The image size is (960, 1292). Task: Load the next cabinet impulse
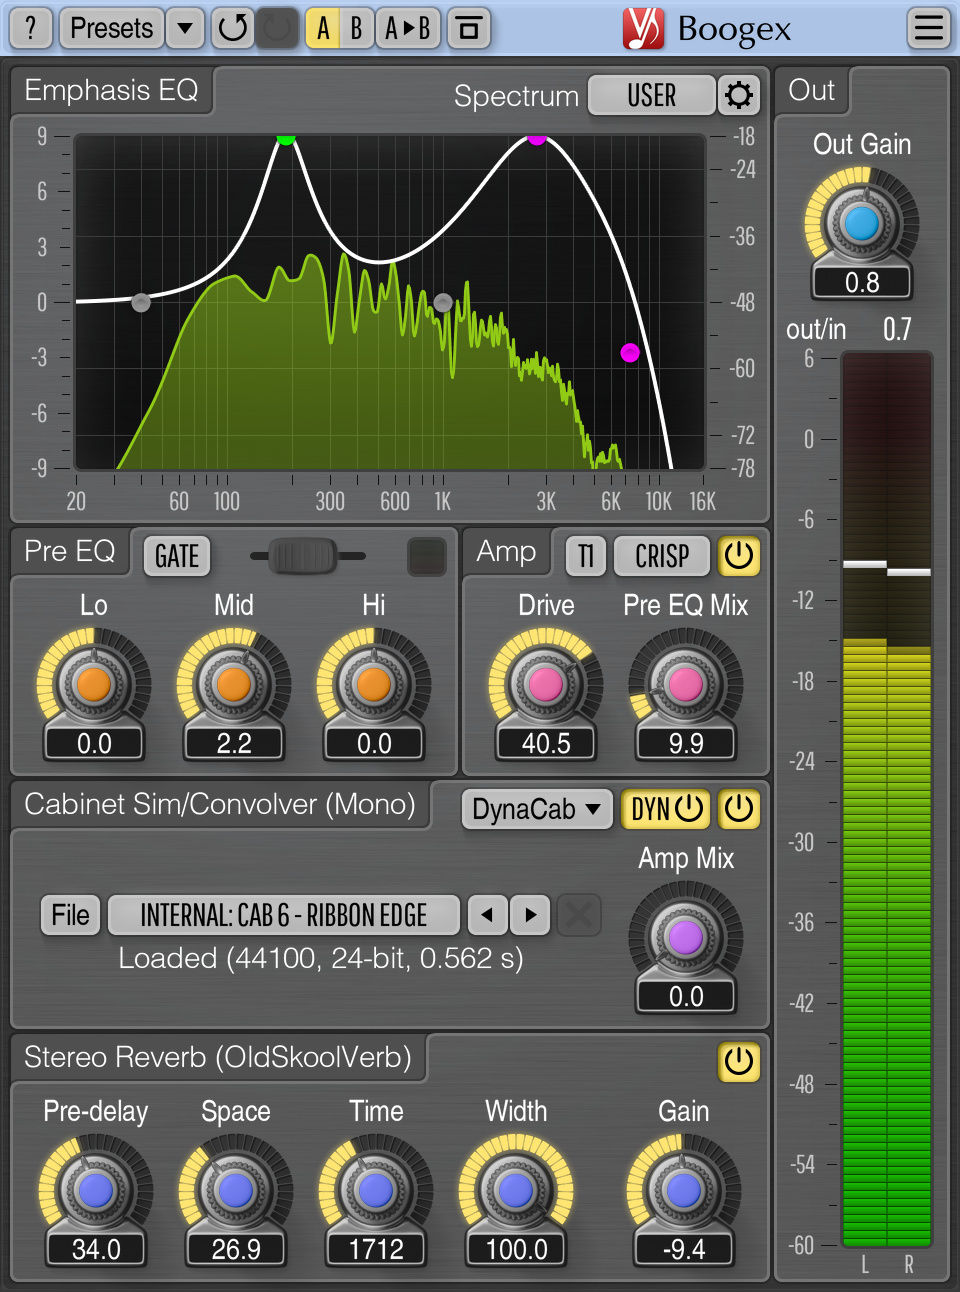tap(530, 914)
